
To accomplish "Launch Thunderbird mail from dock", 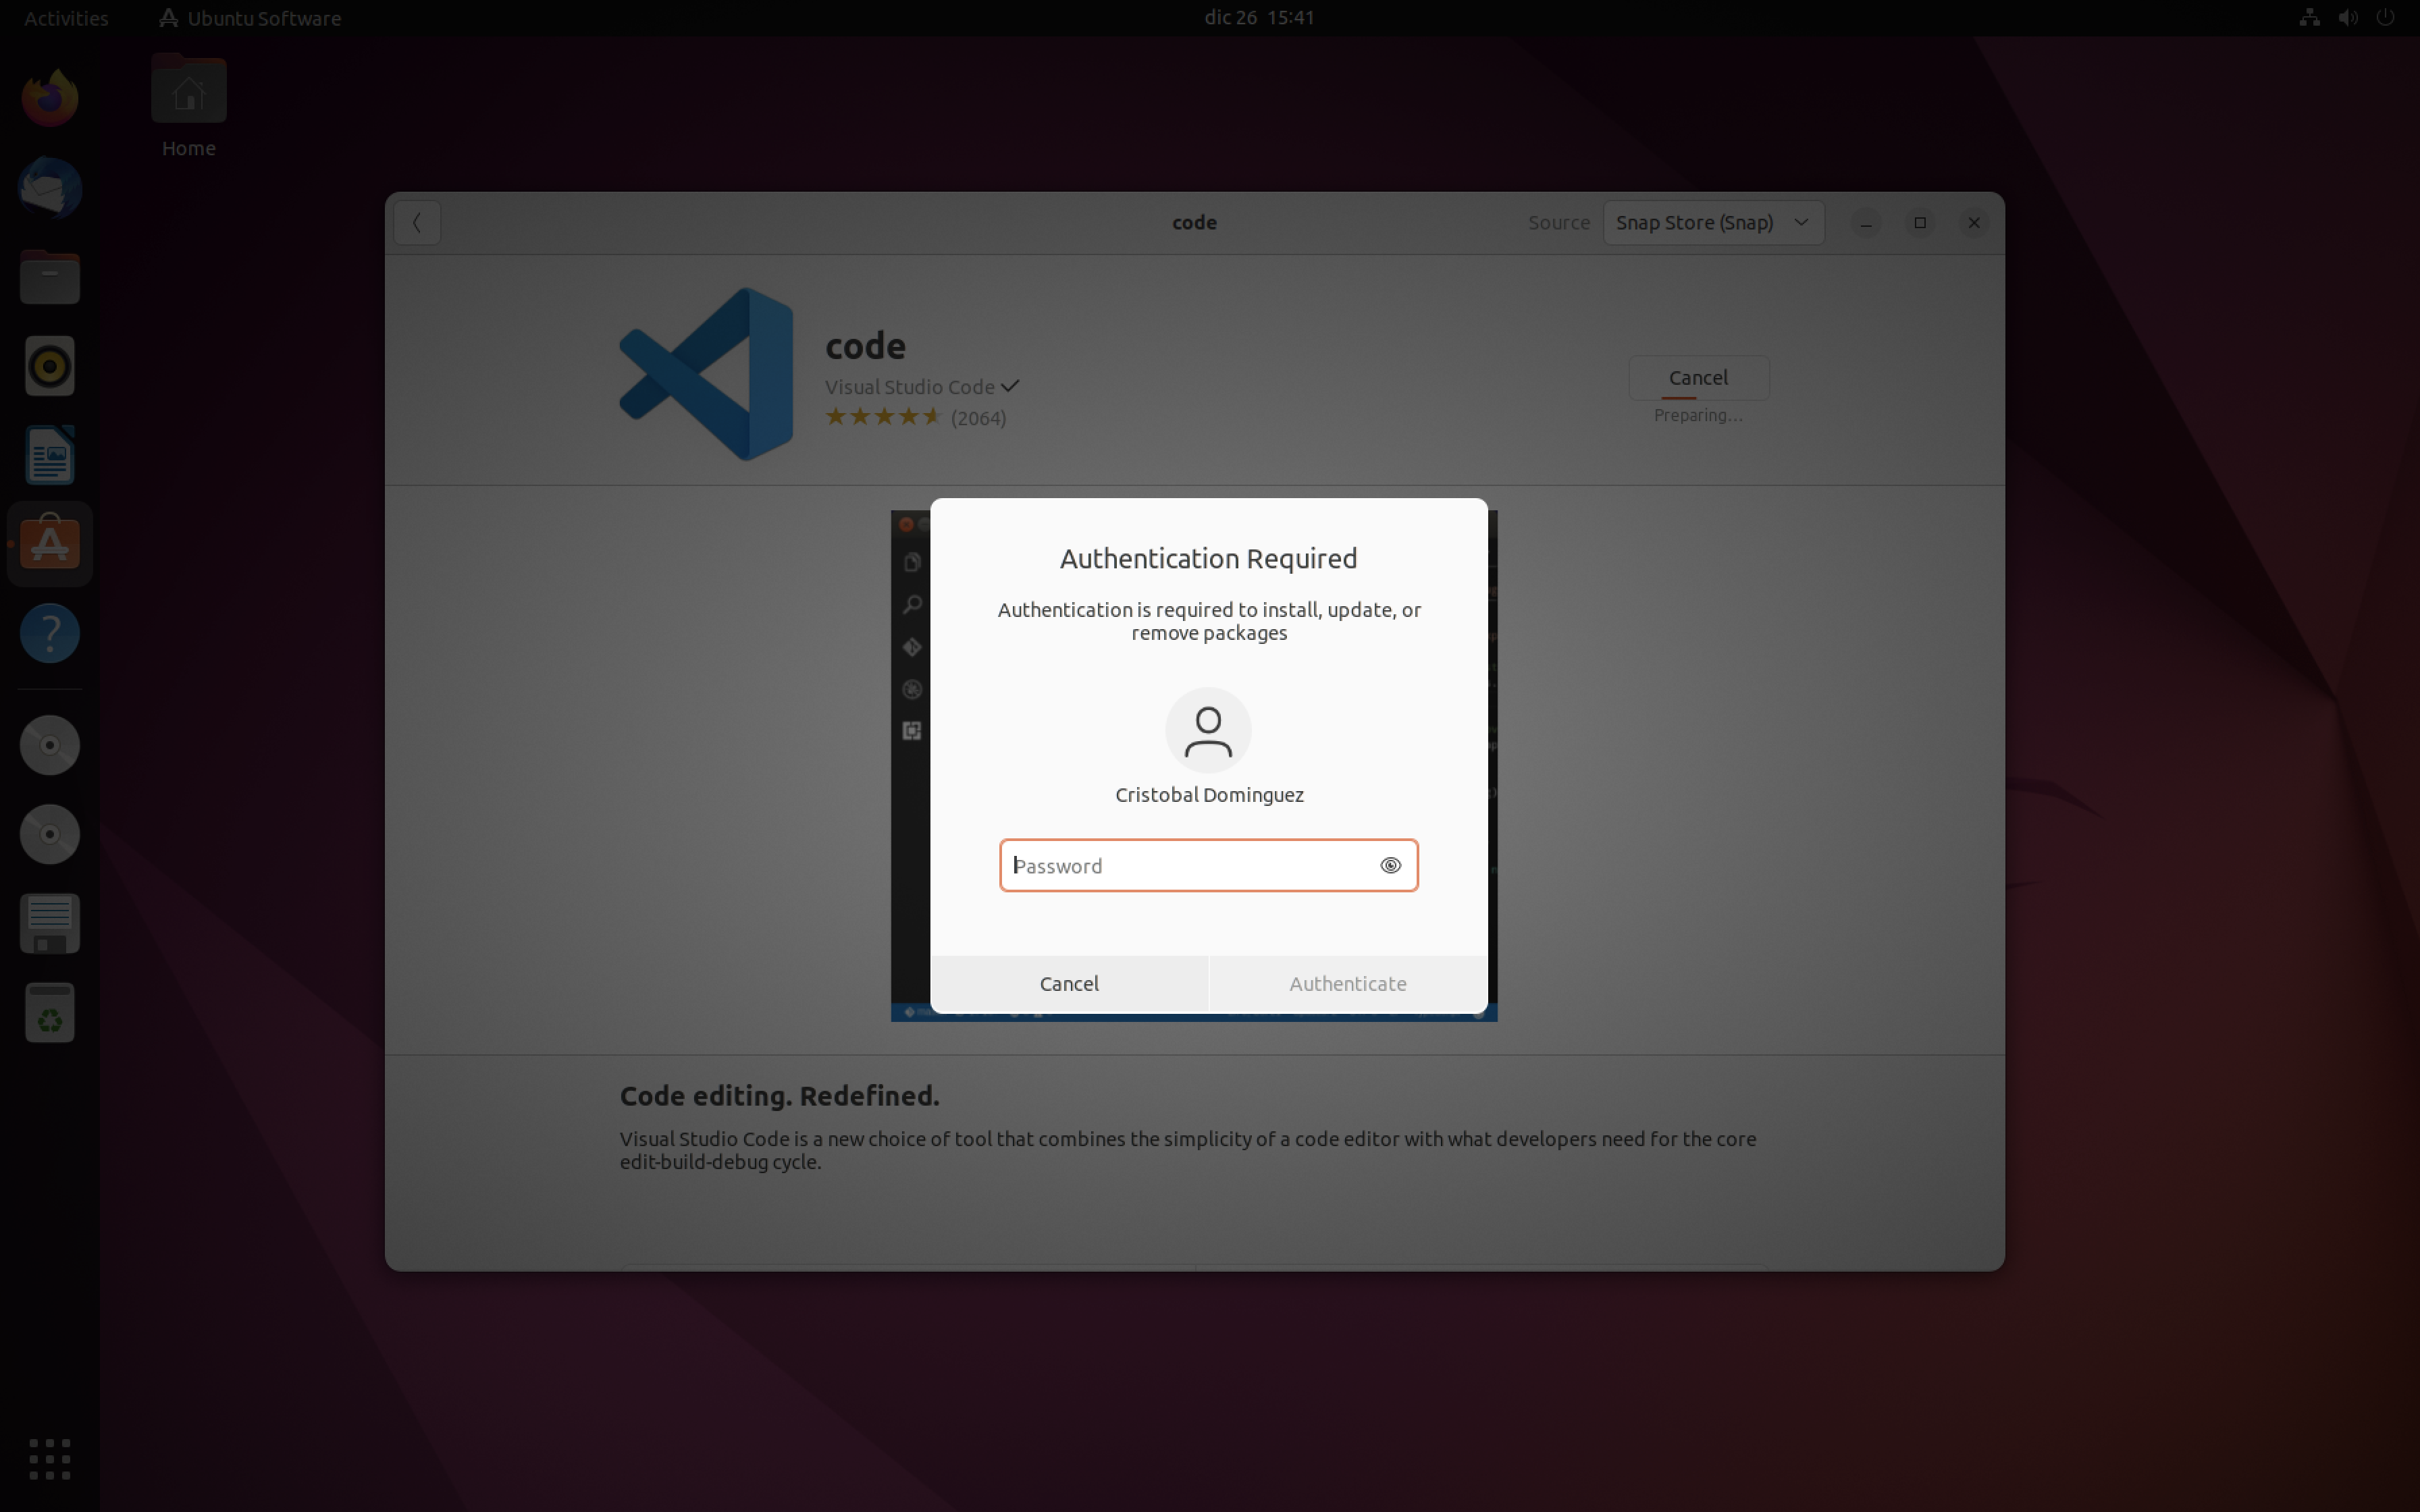I will (x=49, y=188).
